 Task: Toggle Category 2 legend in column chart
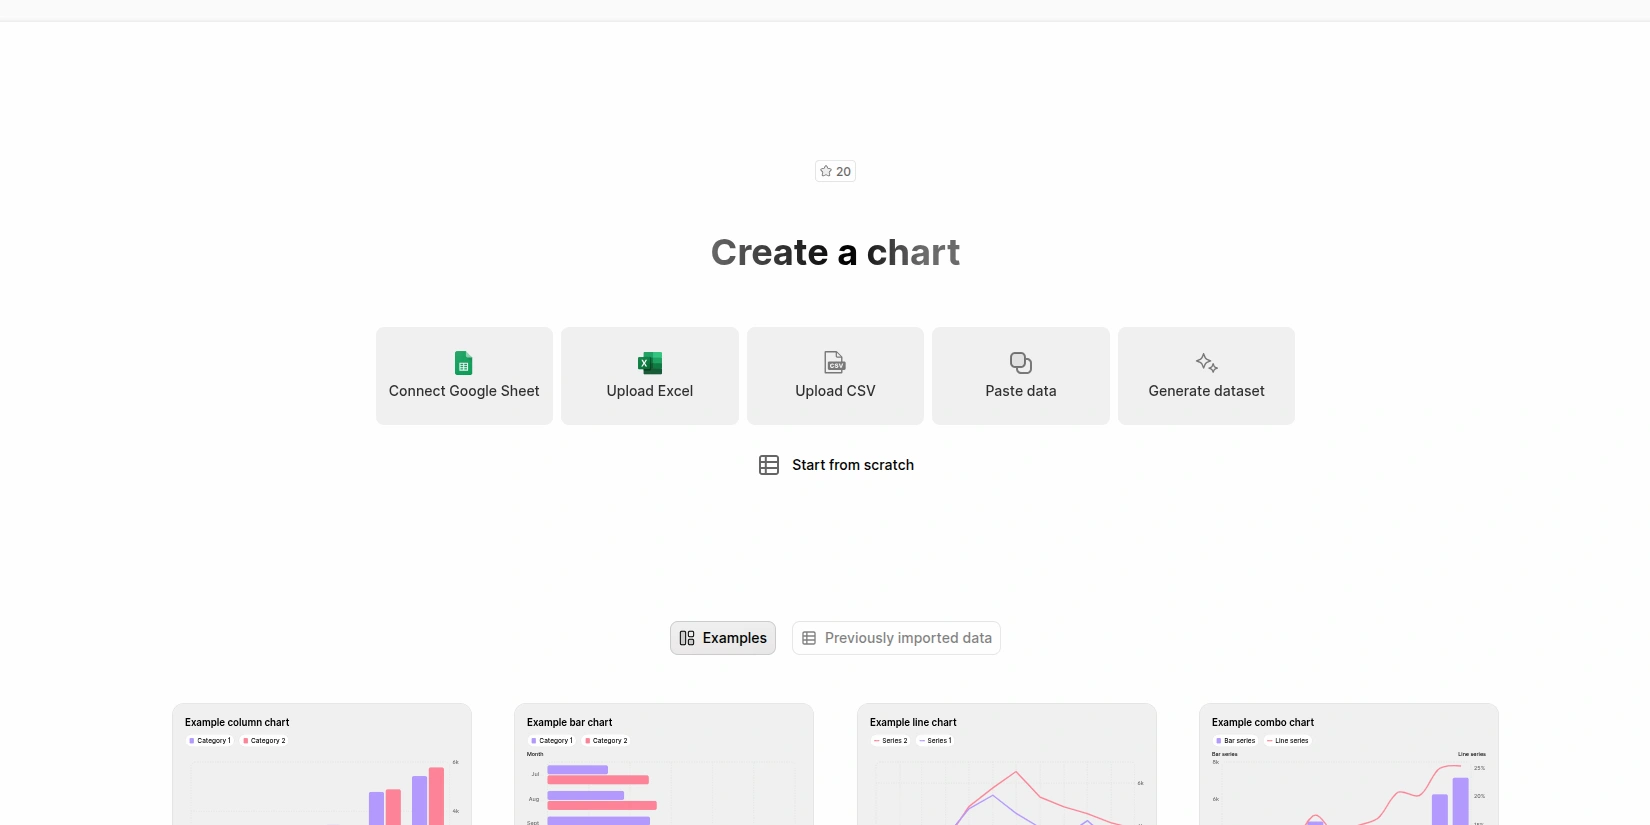[x=265, y=741]
